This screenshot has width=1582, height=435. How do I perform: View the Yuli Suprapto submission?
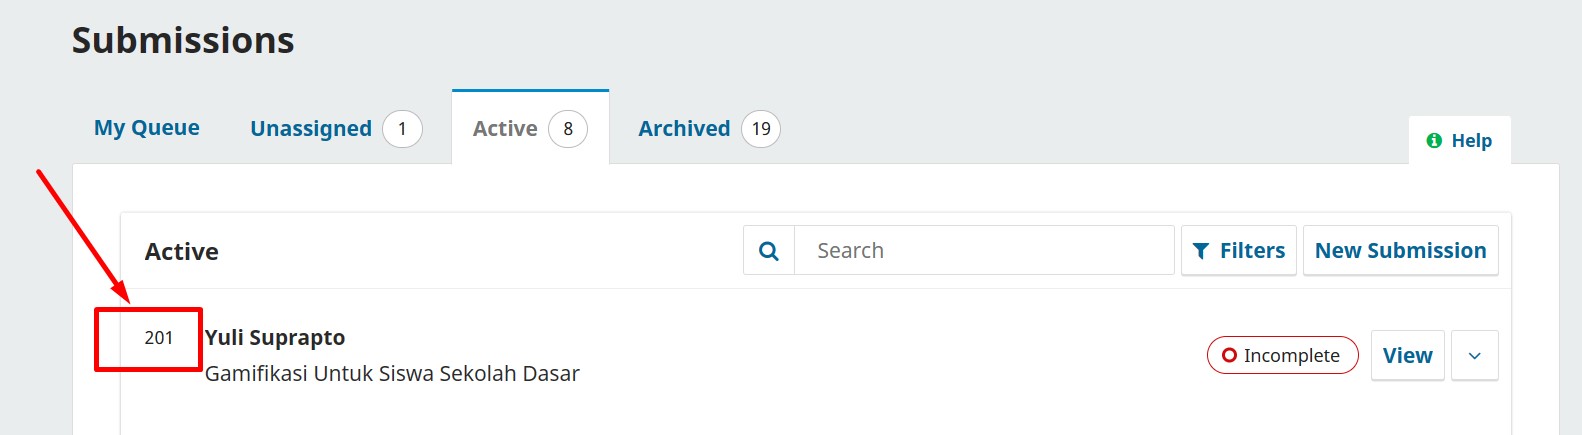point(1407,355)
